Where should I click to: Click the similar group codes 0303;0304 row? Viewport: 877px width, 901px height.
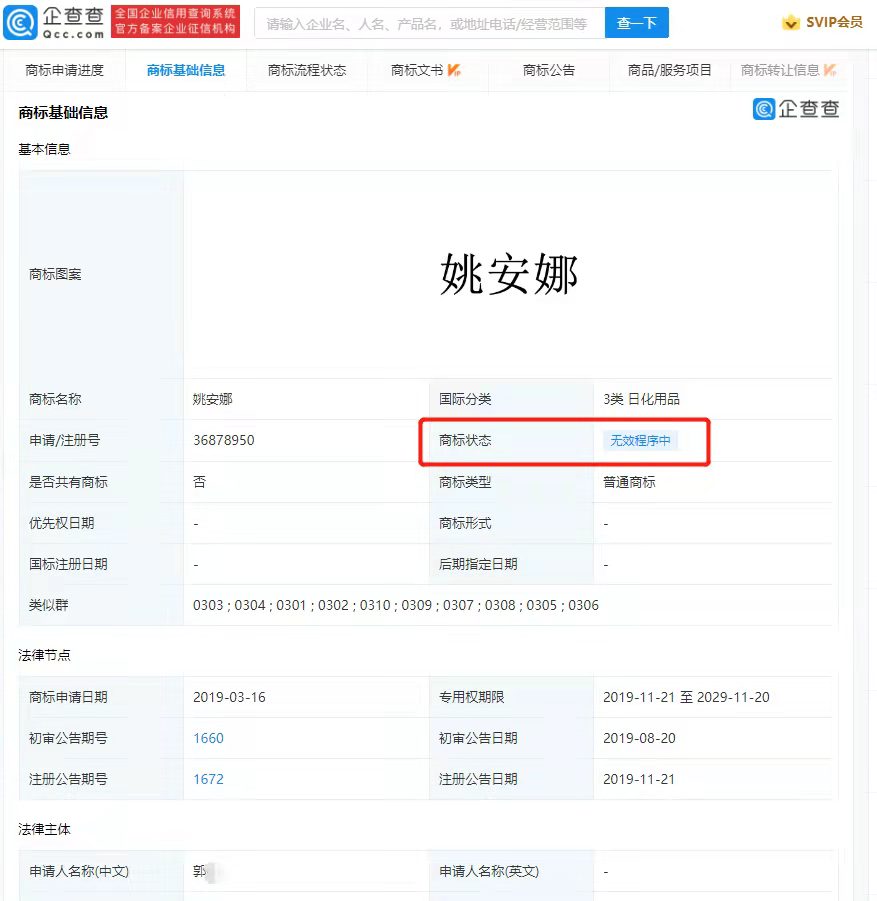pyautogui.click(x=396, y=605)
